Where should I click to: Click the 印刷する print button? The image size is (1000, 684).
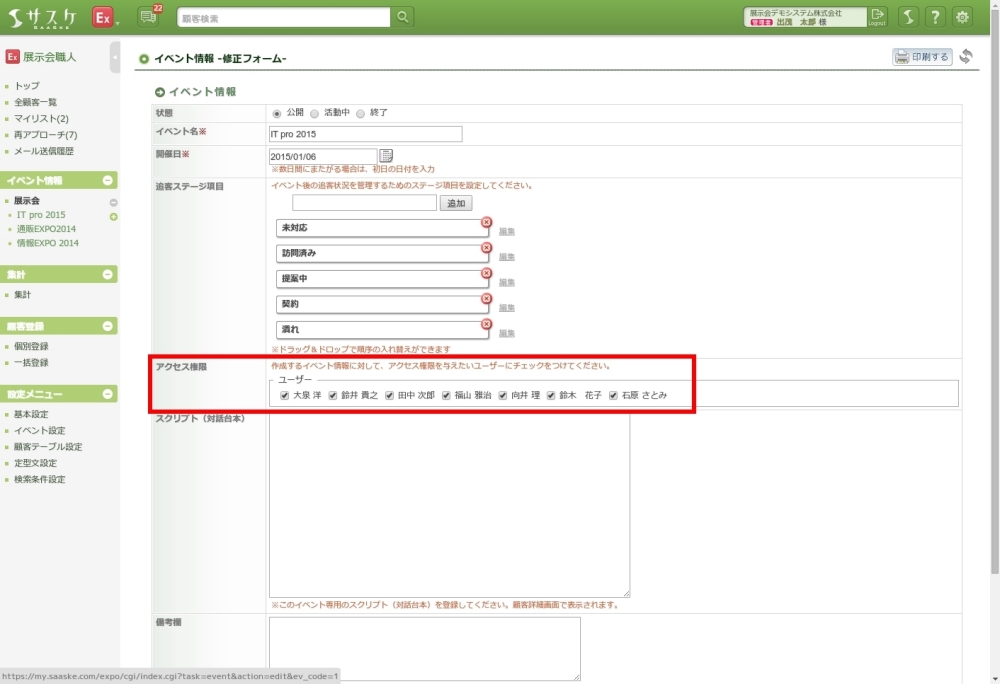point(922,57)
